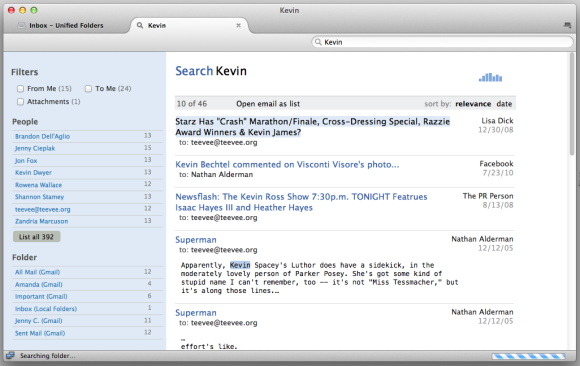Toggle the Attachments filter checkbox
The image size is (580, 366).
click(x=20, y=101)
